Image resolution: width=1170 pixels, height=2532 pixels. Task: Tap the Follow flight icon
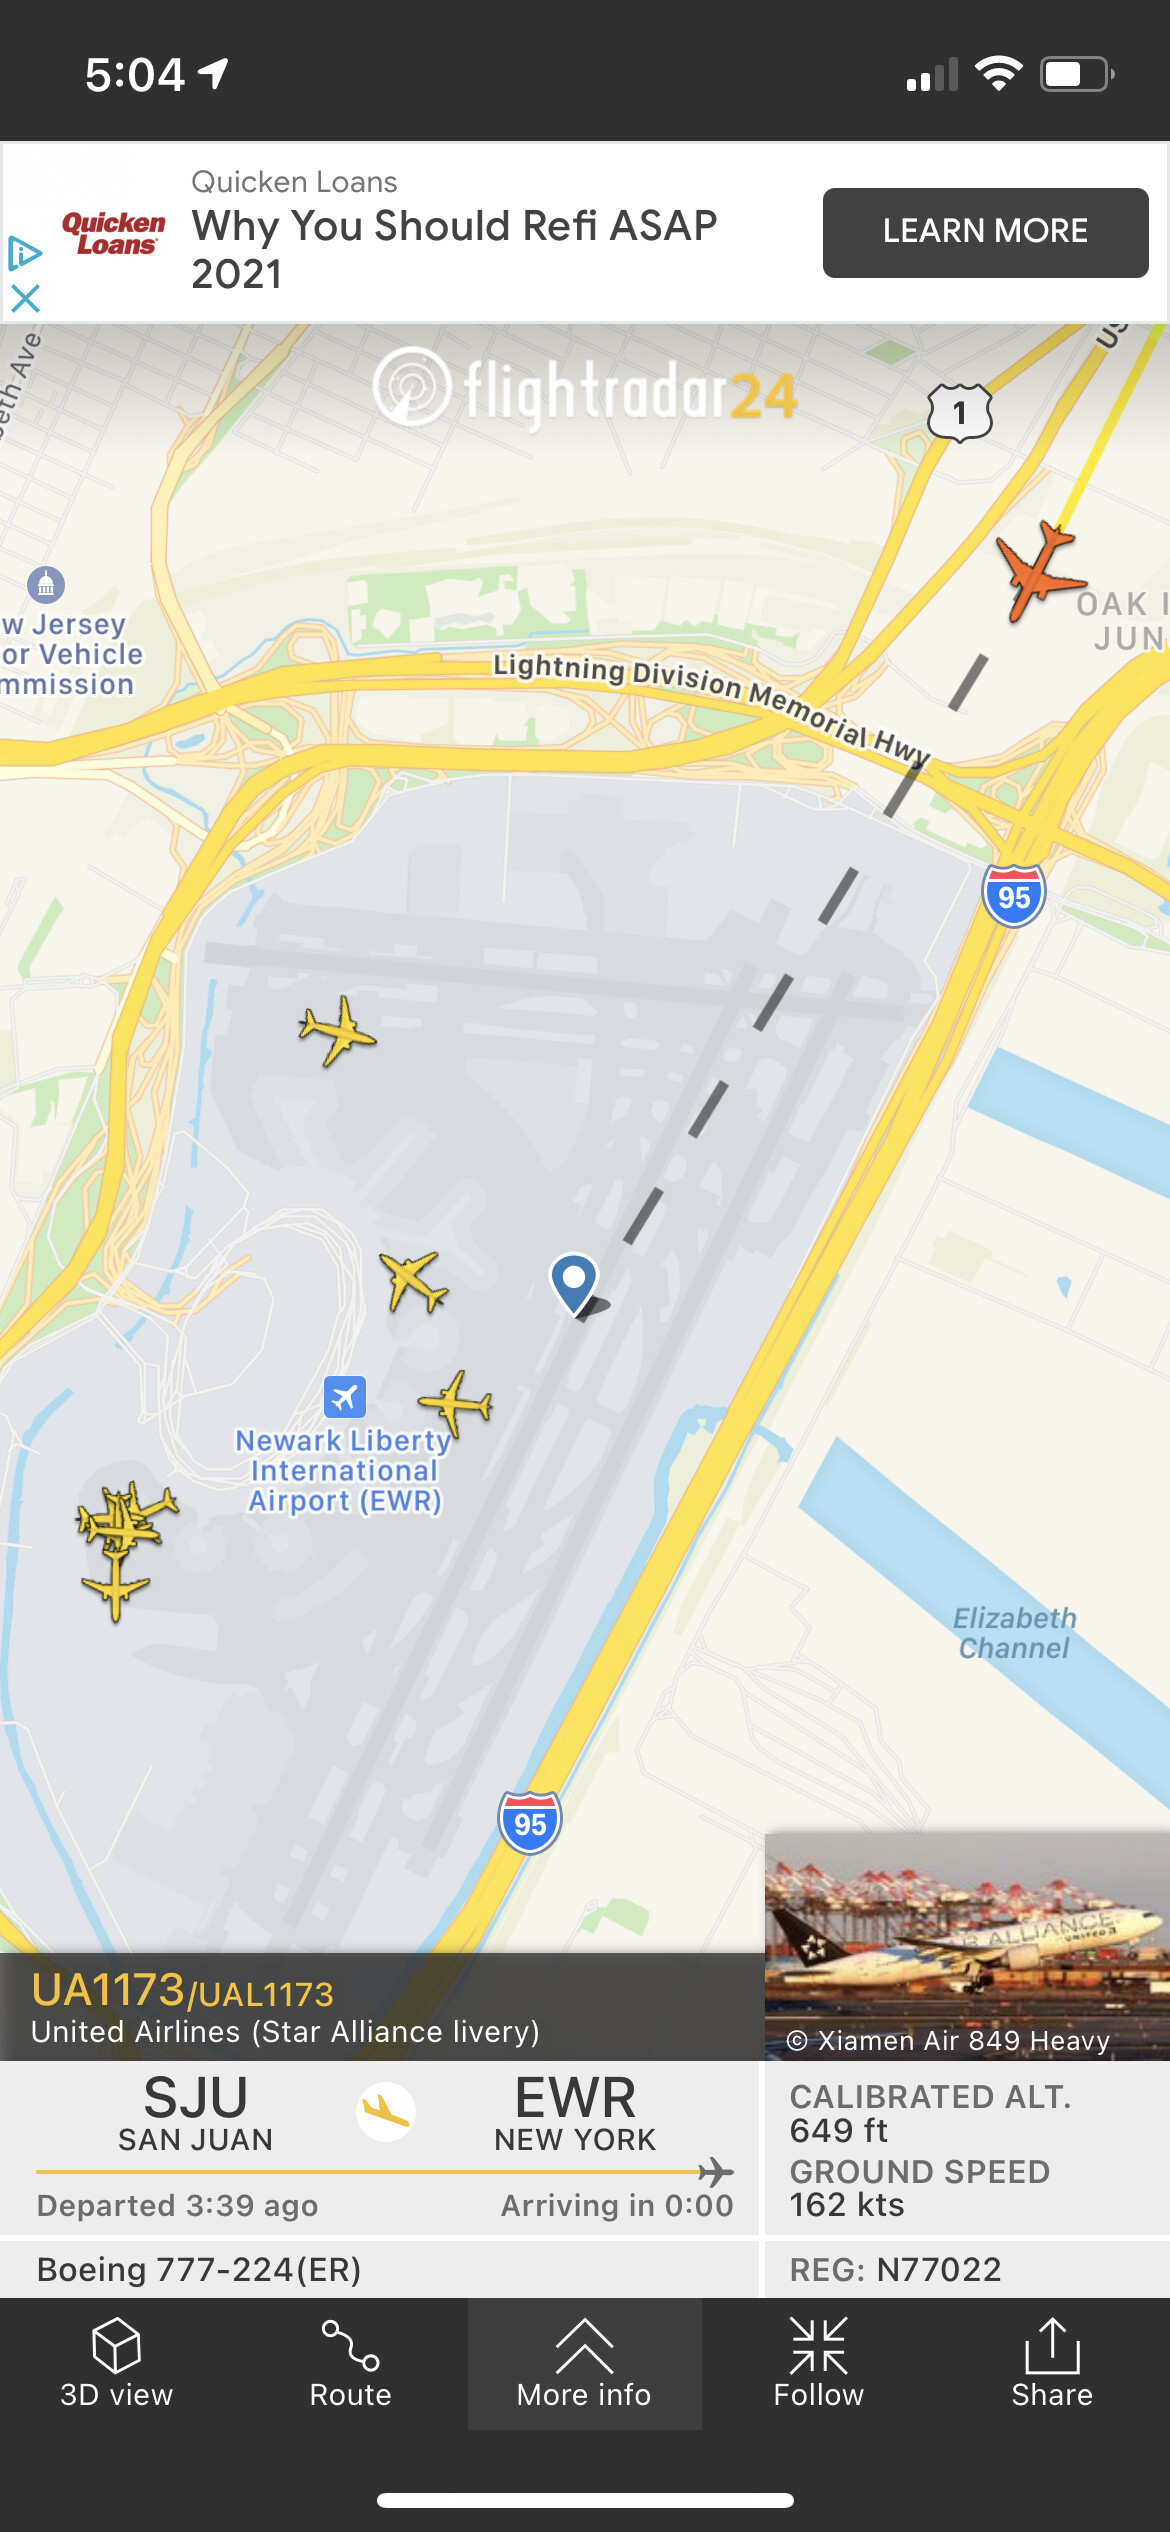tap(818, 2364)
